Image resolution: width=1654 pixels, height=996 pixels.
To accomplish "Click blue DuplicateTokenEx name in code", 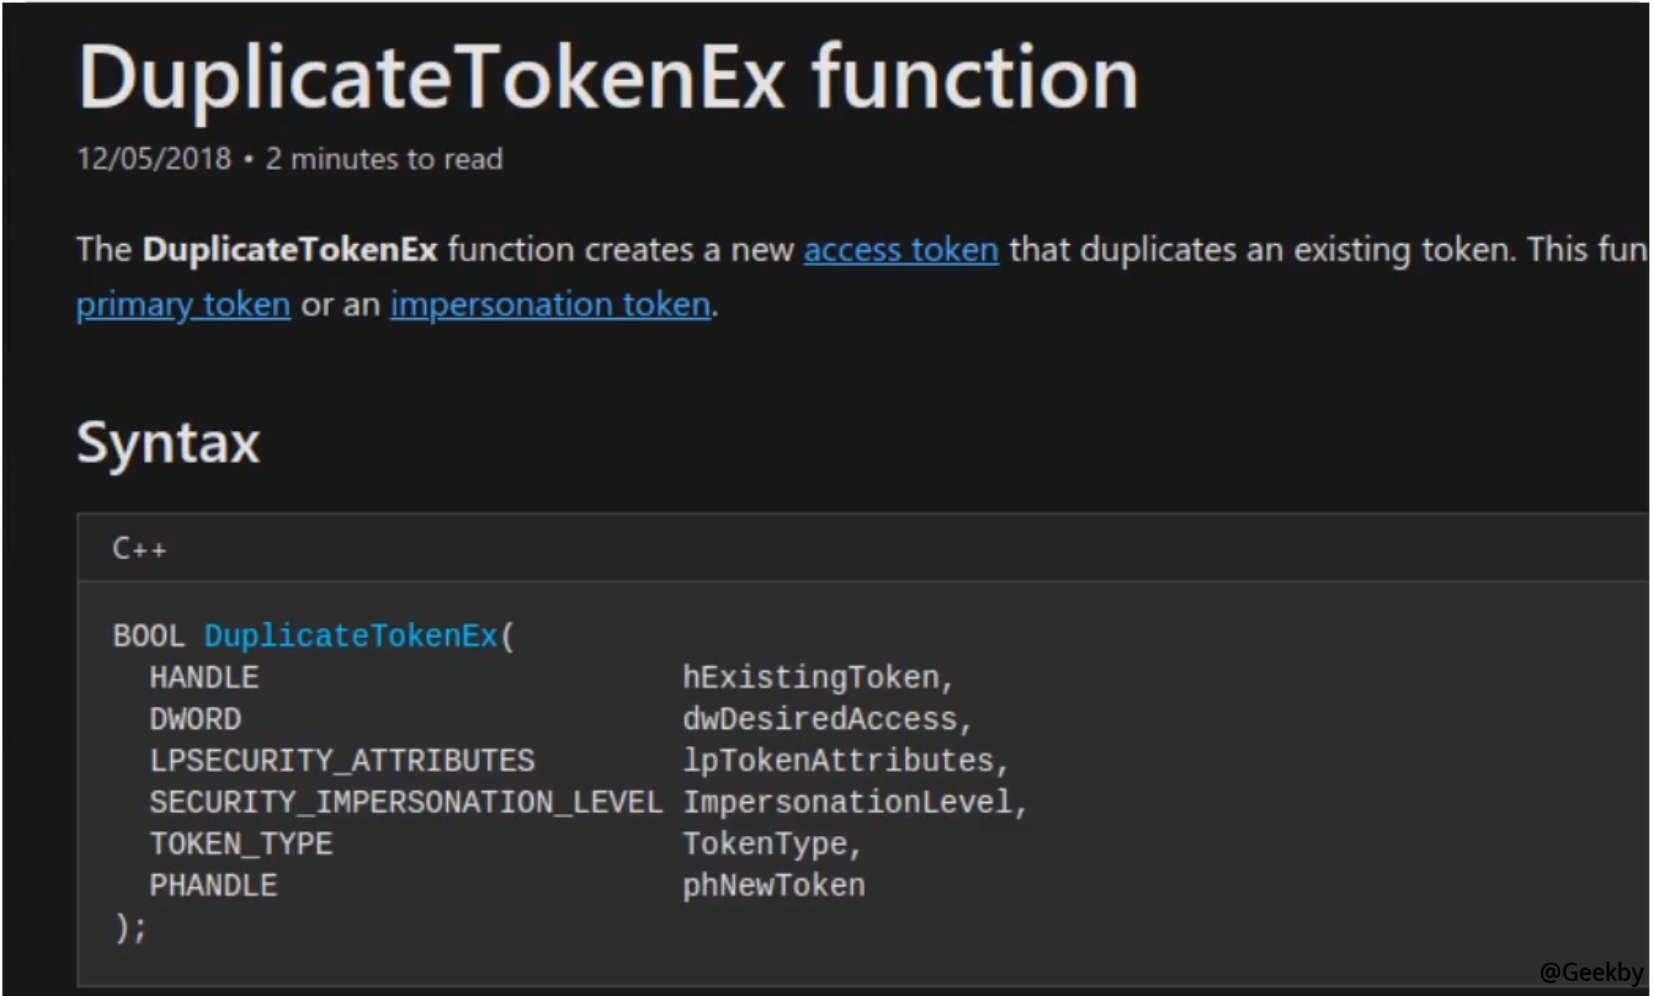I will pos(350,636).
